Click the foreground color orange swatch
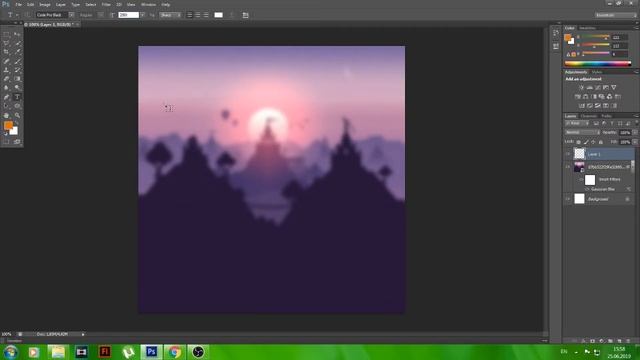The image size is (640, 360). 8,125
